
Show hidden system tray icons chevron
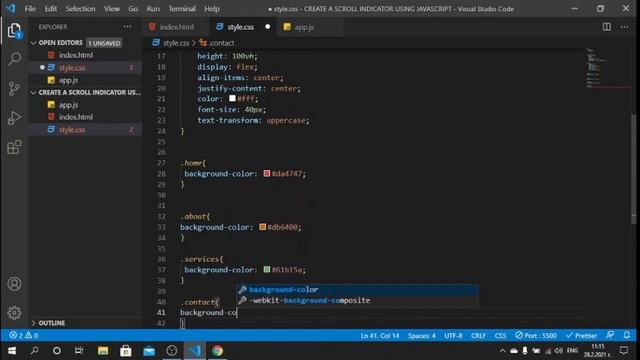(x=502, y=351)
